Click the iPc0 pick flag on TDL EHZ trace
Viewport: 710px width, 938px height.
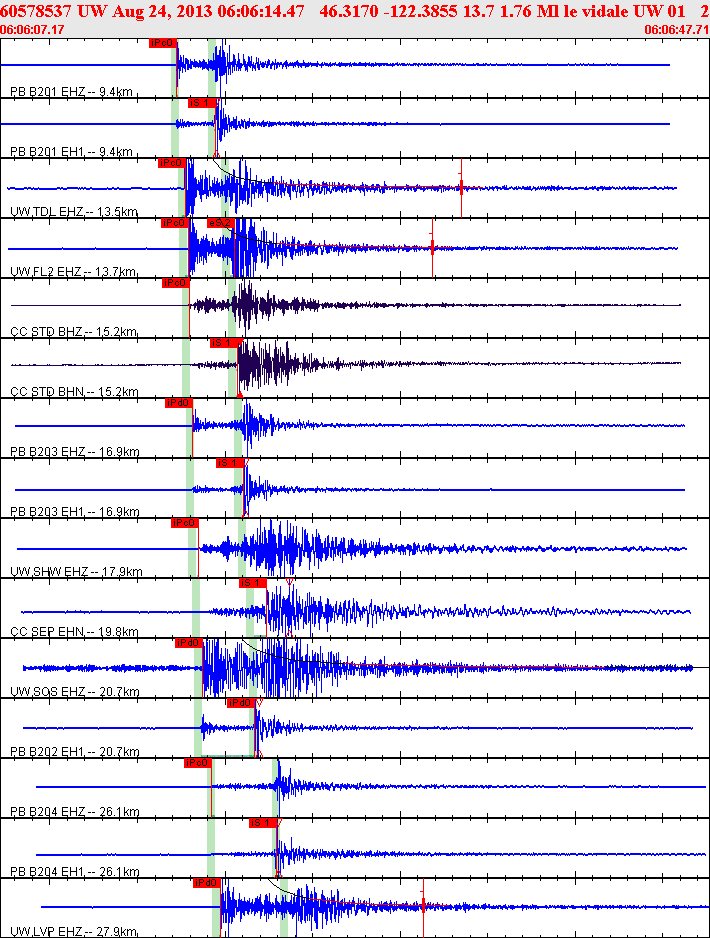[x=172, y=163]
